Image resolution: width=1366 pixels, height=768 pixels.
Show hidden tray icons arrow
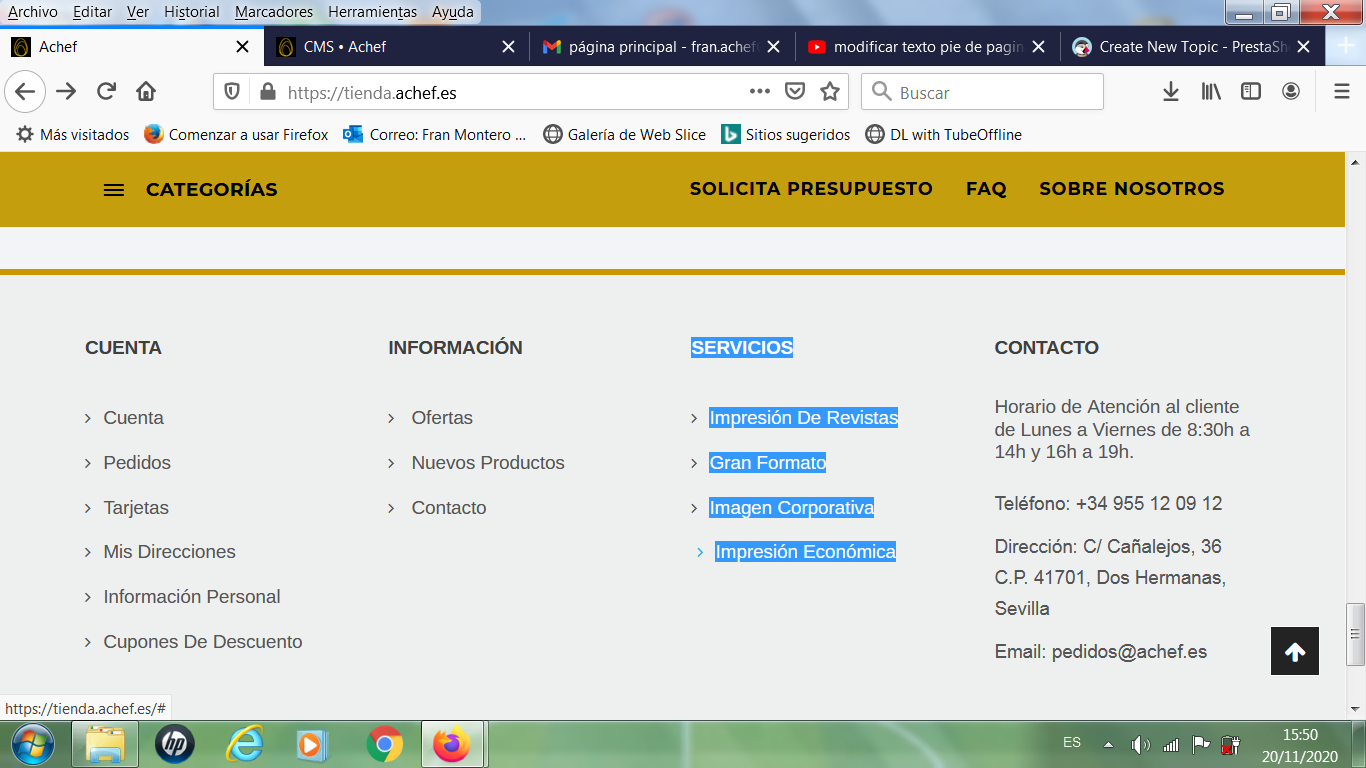point(1108,744)
